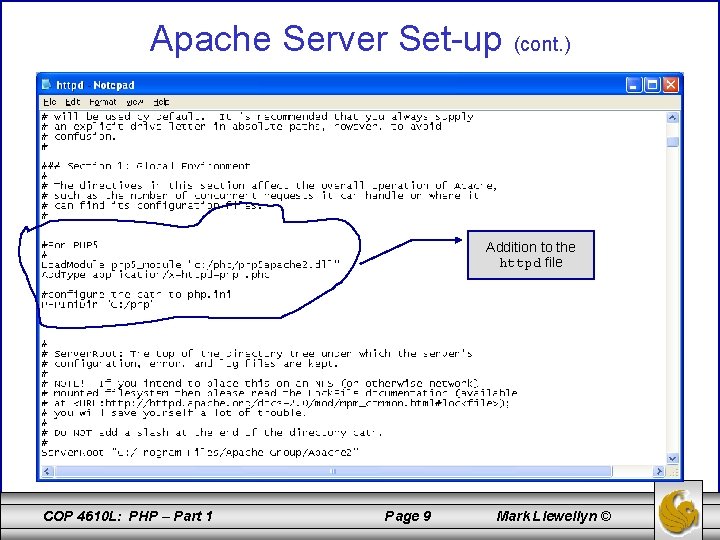720x540 pixels.
Task: Open the View menu in Notepad
Action: pos(135,102)
